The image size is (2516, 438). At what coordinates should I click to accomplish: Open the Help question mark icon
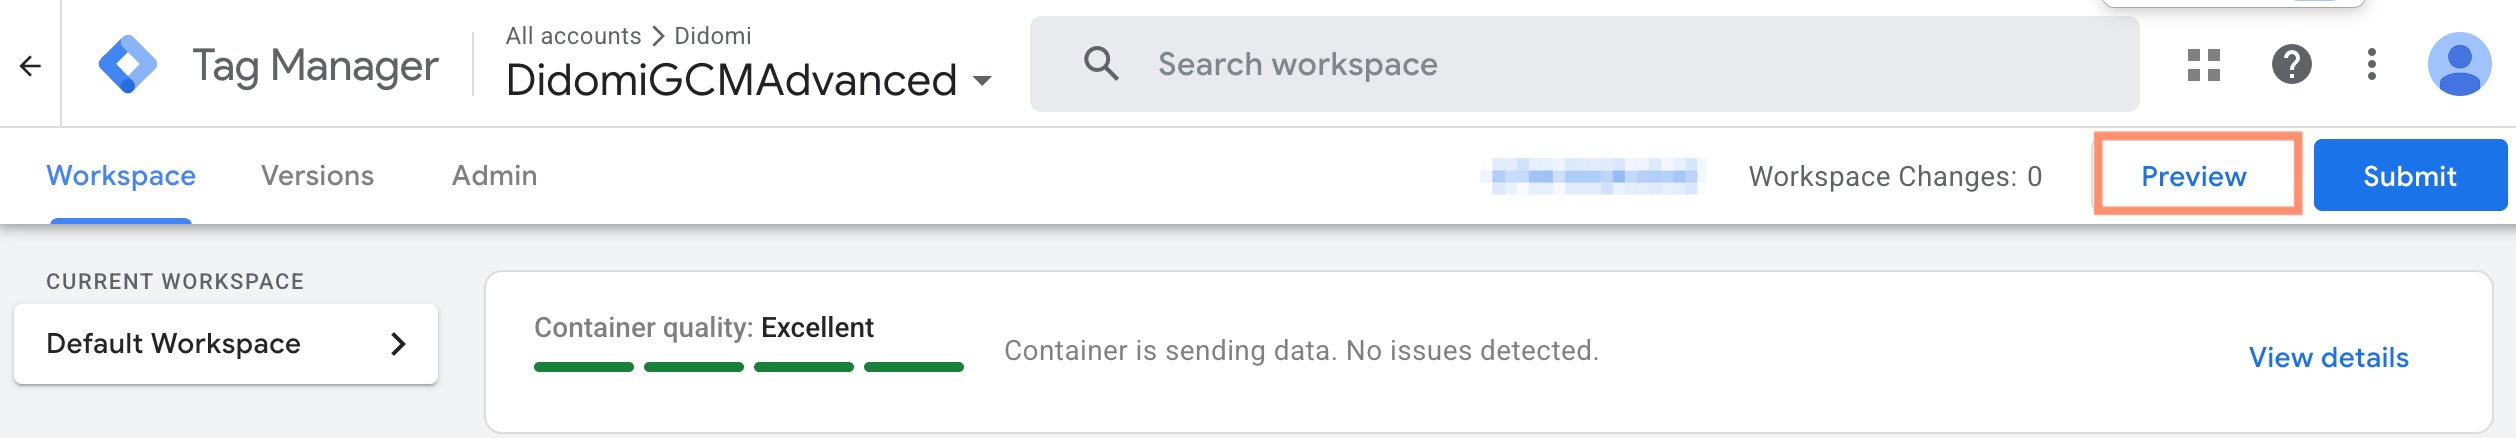pyautogui.click(x=2291, y=65)
